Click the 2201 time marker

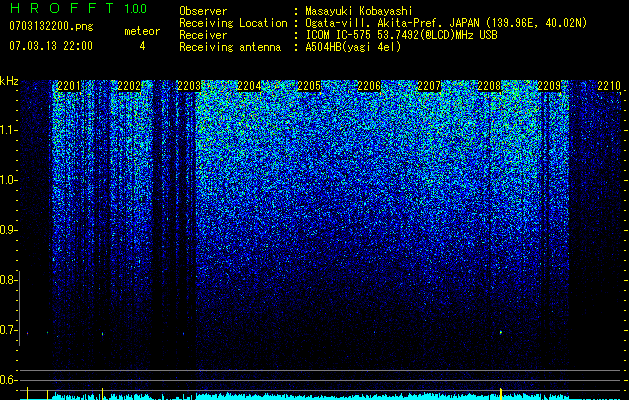[x=69, y=86]
